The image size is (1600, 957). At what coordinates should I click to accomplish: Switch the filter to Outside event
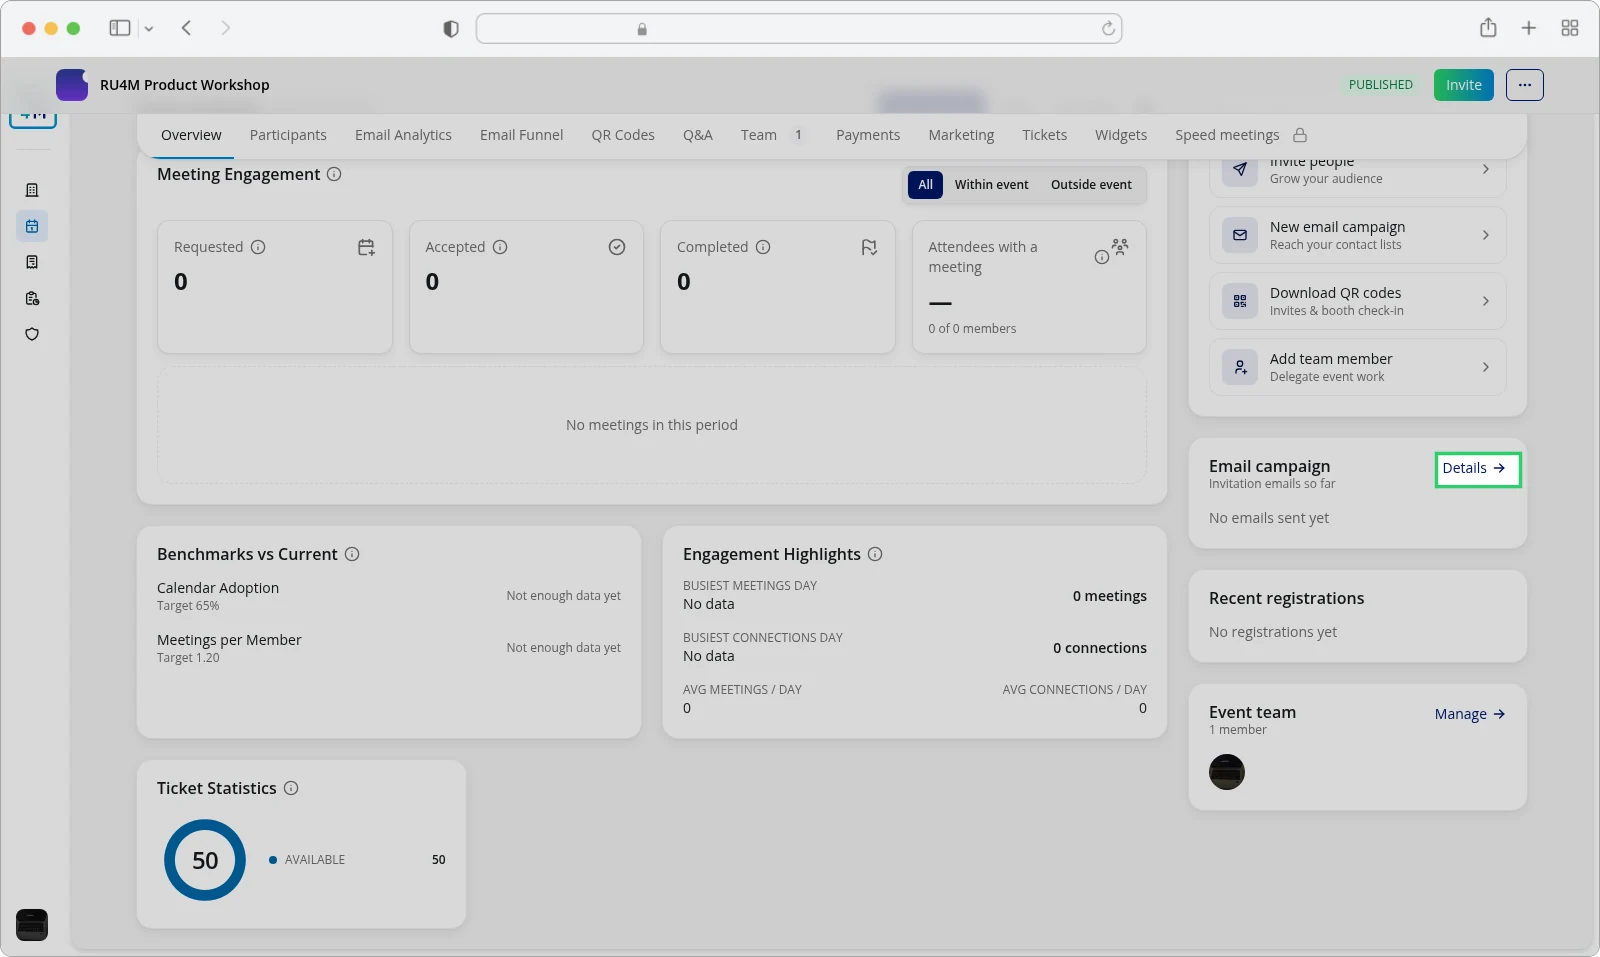pyautogui.click(x=1091, y=185)
